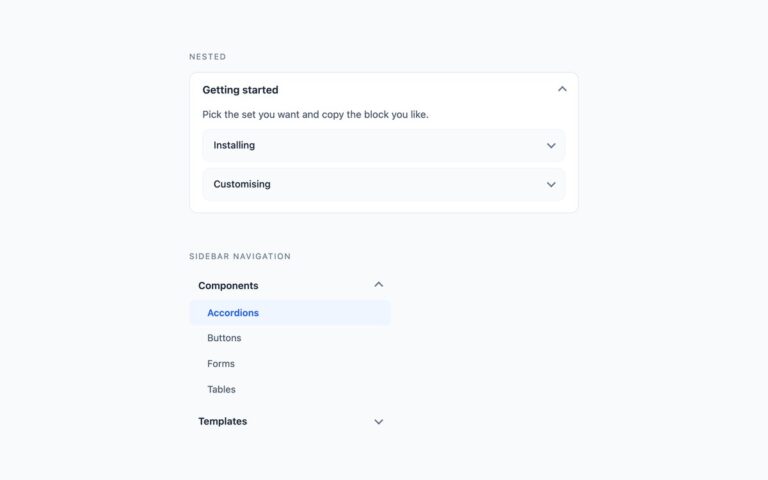Click the Customising row's down chevron icon
This screenshot has height=480, width=768.
[551, 185]
